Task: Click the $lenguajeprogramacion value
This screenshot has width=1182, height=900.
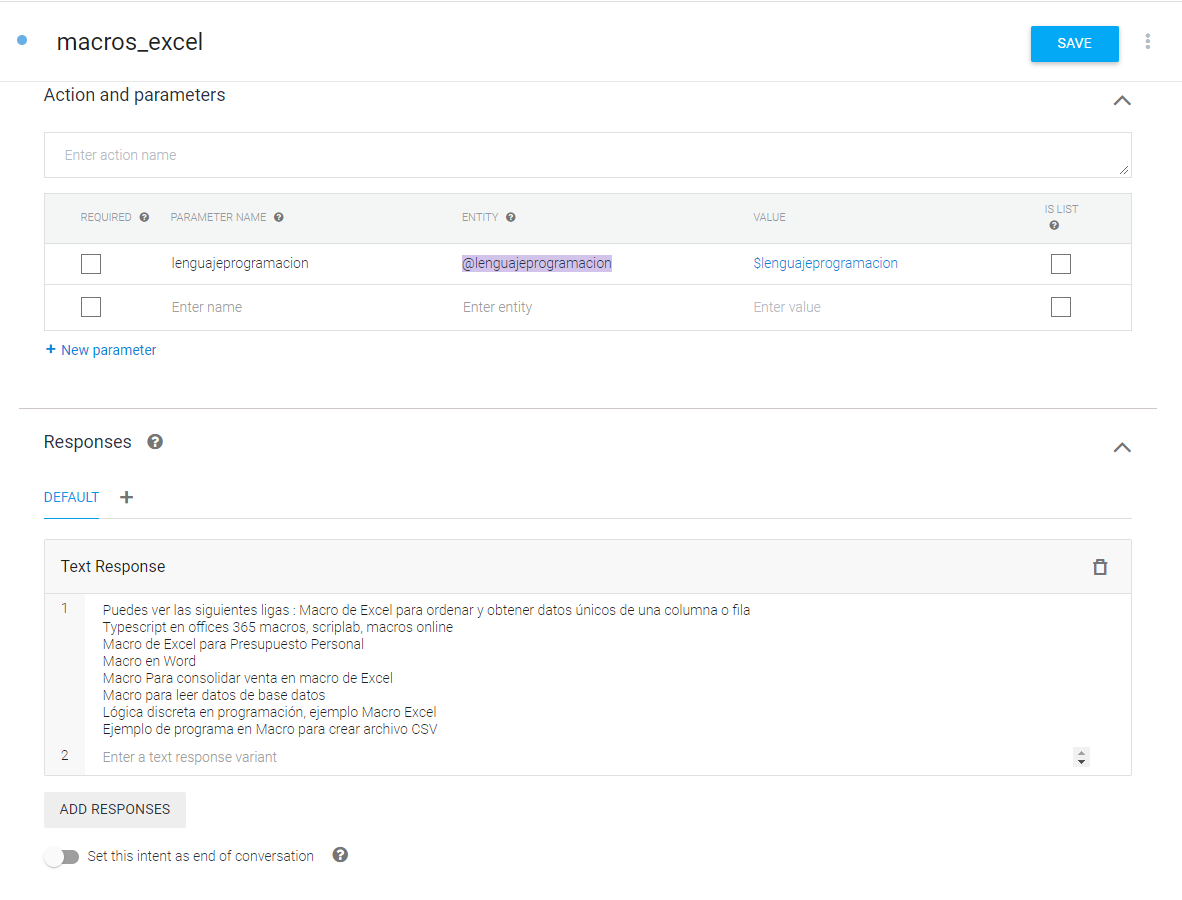Action: [x=825, y=263]
